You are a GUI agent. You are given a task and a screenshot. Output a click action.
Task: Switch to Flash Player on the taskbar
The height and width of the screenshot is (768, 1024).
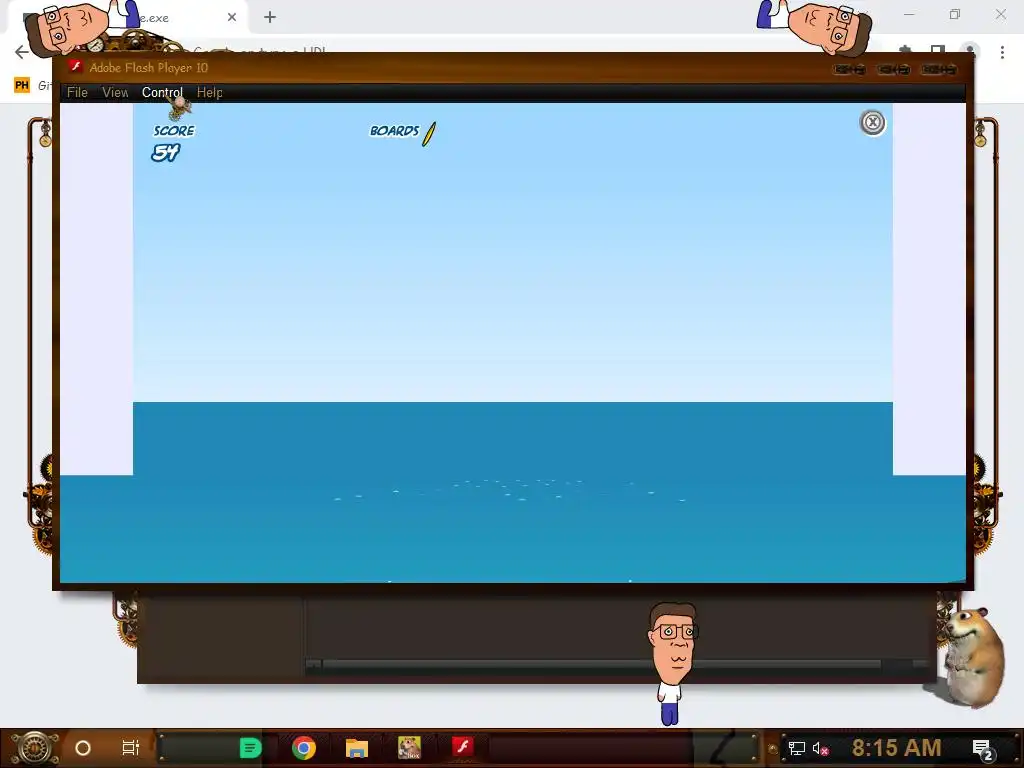click(x=462, y=746)
